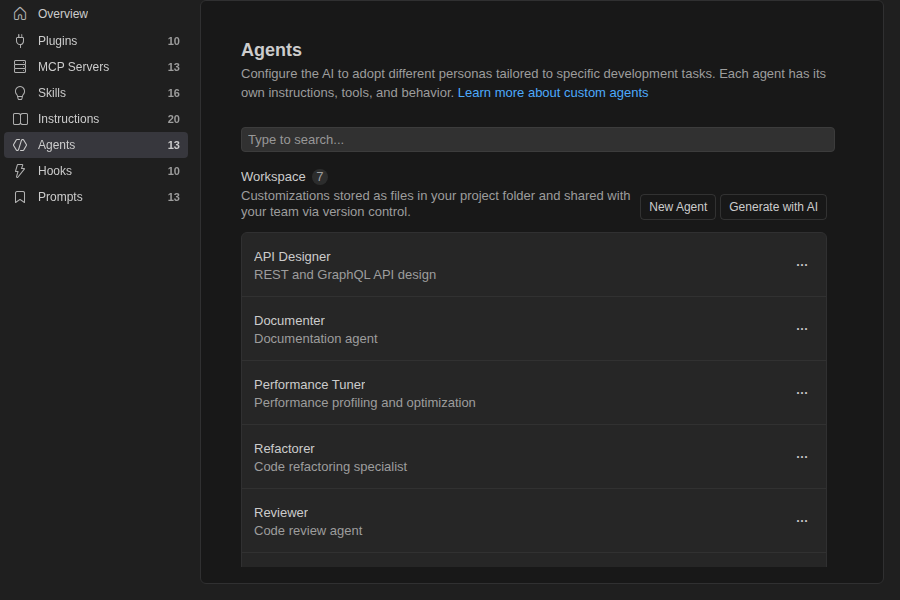Open the Plugins section
The height and width of the screenshot is (600, 900).
pos(96,41)
